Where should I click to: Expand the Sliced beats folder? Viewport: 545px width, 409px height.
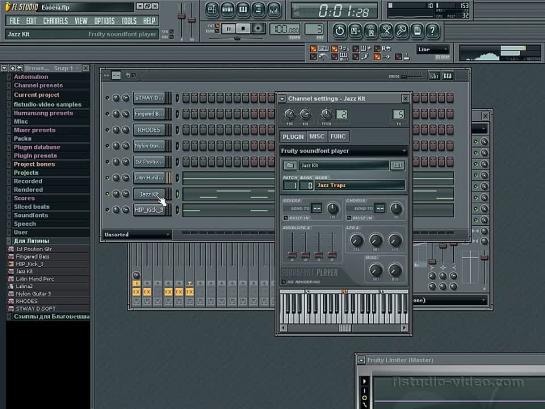click(31, 207)
